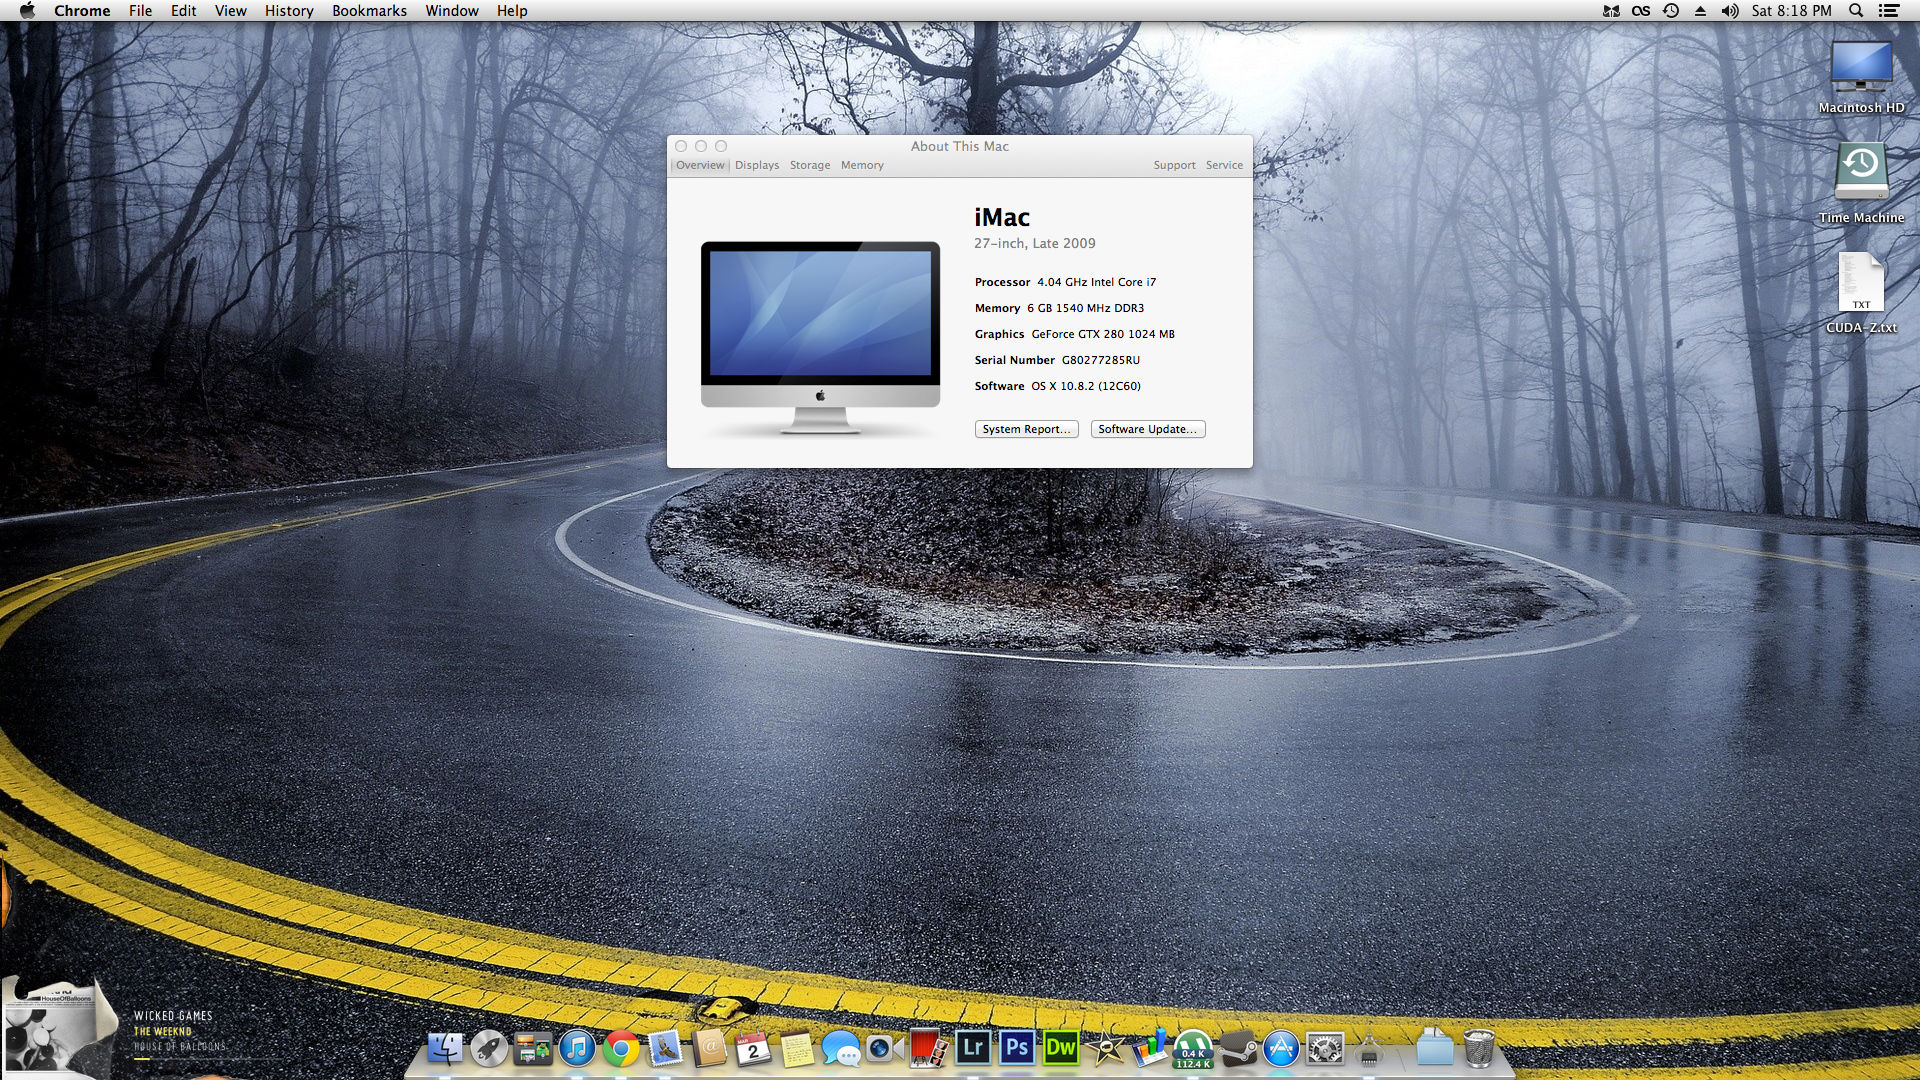Open System Preferences gear in dock

(1325, 1048)
